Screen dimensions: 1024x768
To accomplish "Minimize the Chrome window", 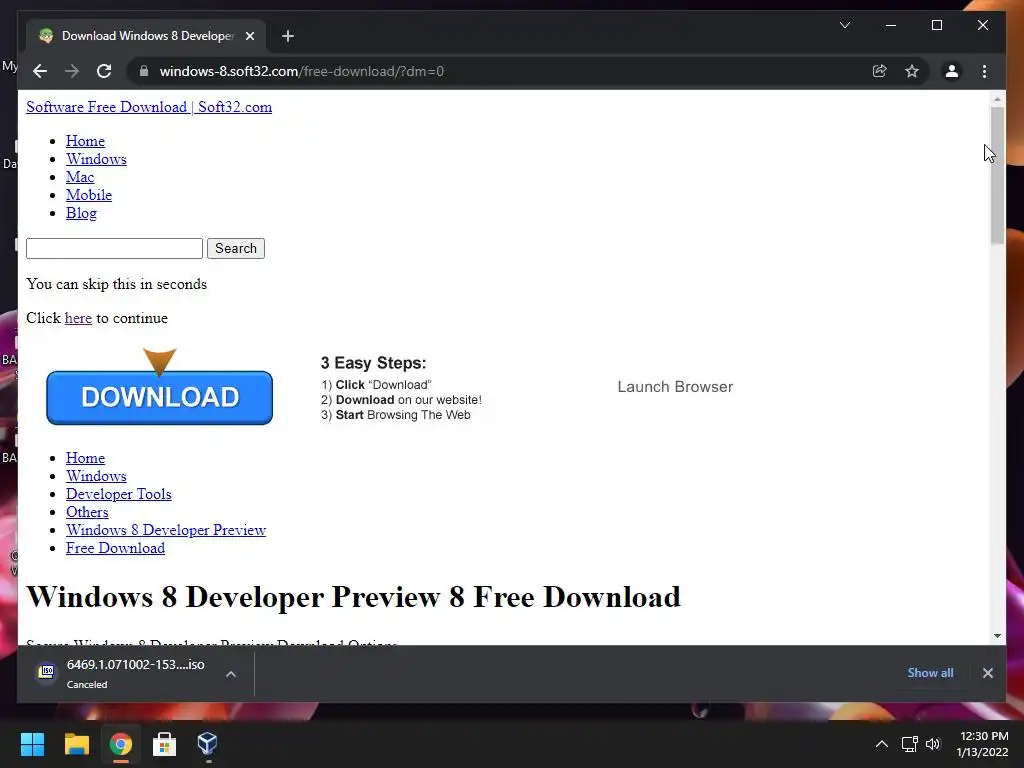I will [x=891, y=25].
